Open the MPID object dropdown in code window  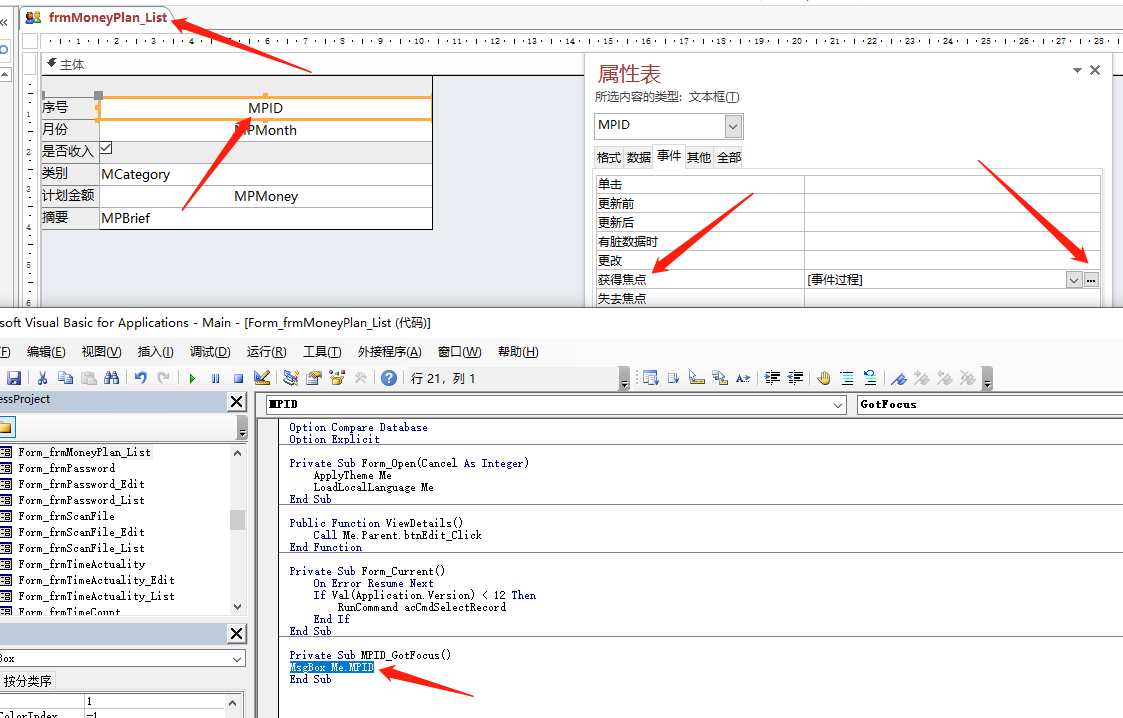pos(838,405)
